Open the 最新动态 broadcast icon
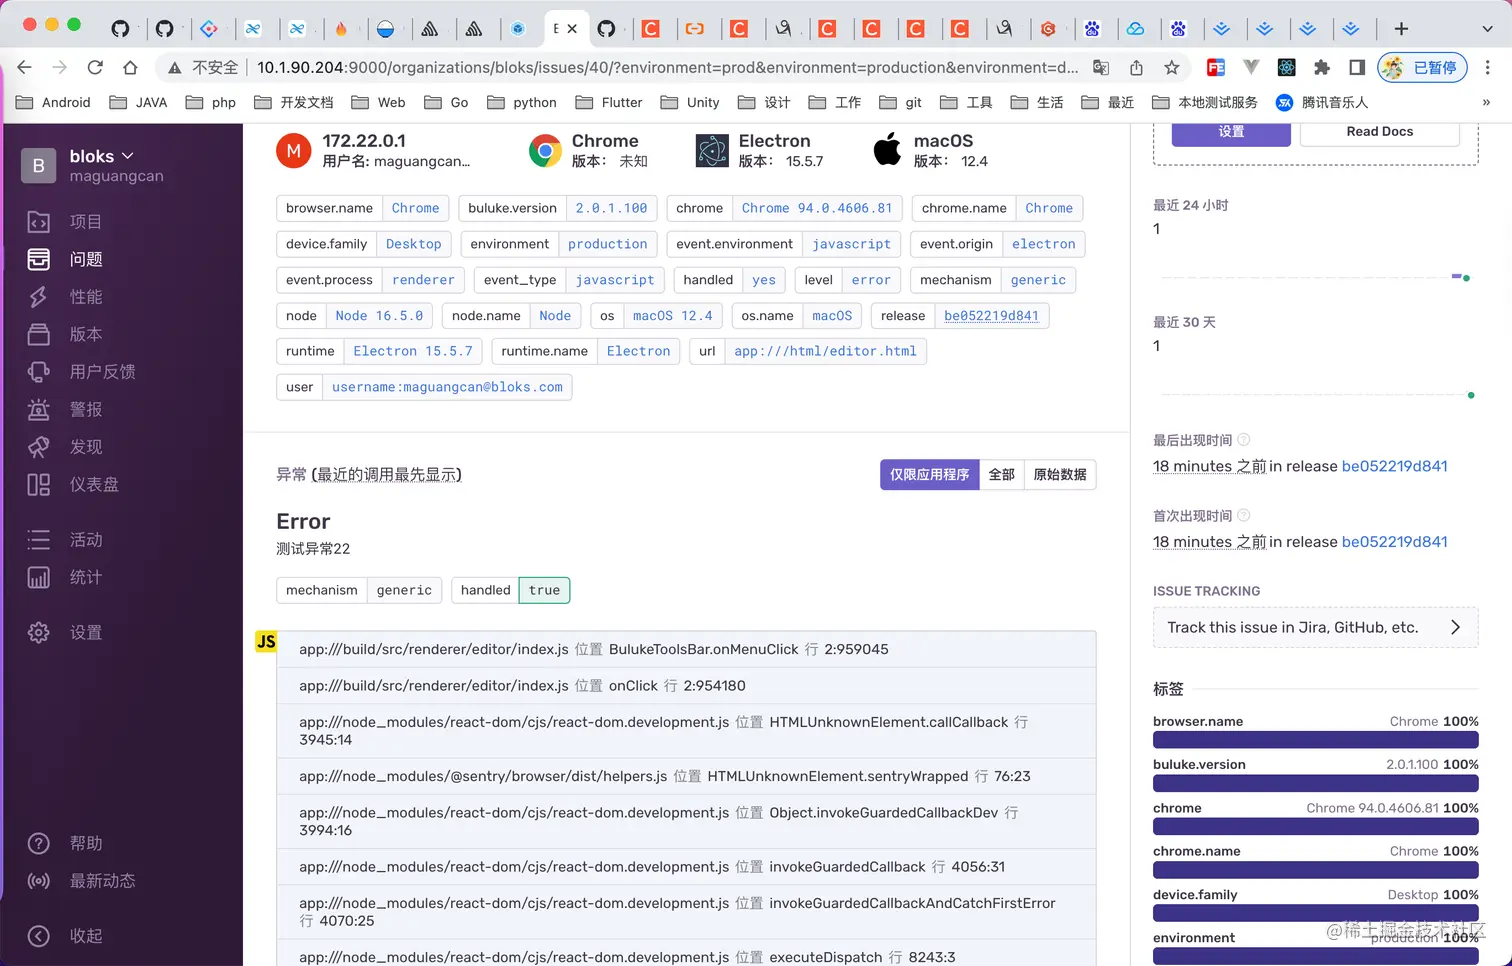This screenshot has height=966, width=1512. tap(38, 881)
